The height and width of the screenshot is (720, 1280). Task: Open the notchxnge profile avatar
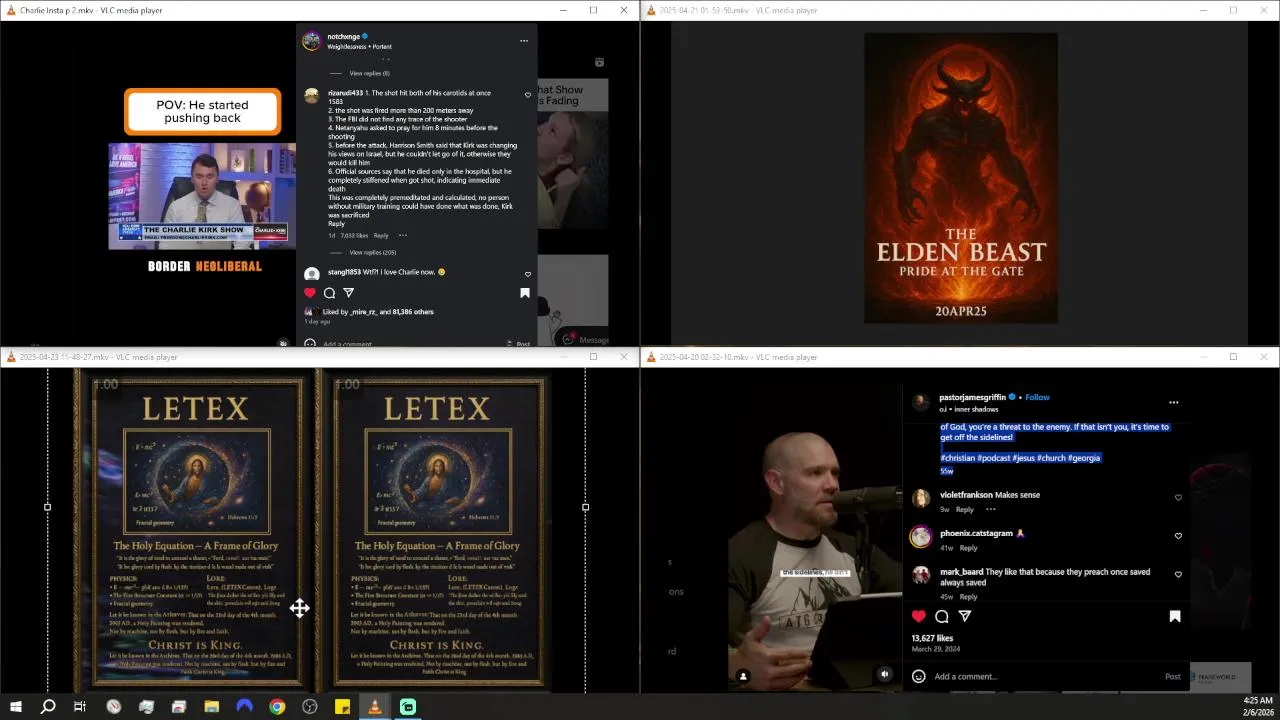click(311, 41)
